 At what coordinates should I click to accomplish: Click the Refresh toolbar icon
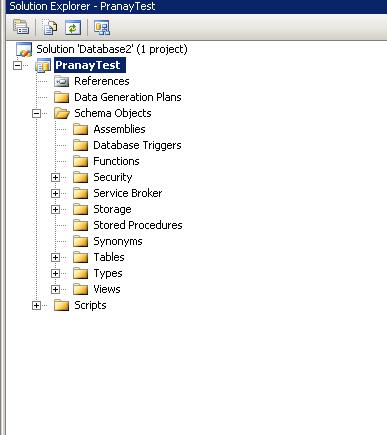(x=73, y=27)
